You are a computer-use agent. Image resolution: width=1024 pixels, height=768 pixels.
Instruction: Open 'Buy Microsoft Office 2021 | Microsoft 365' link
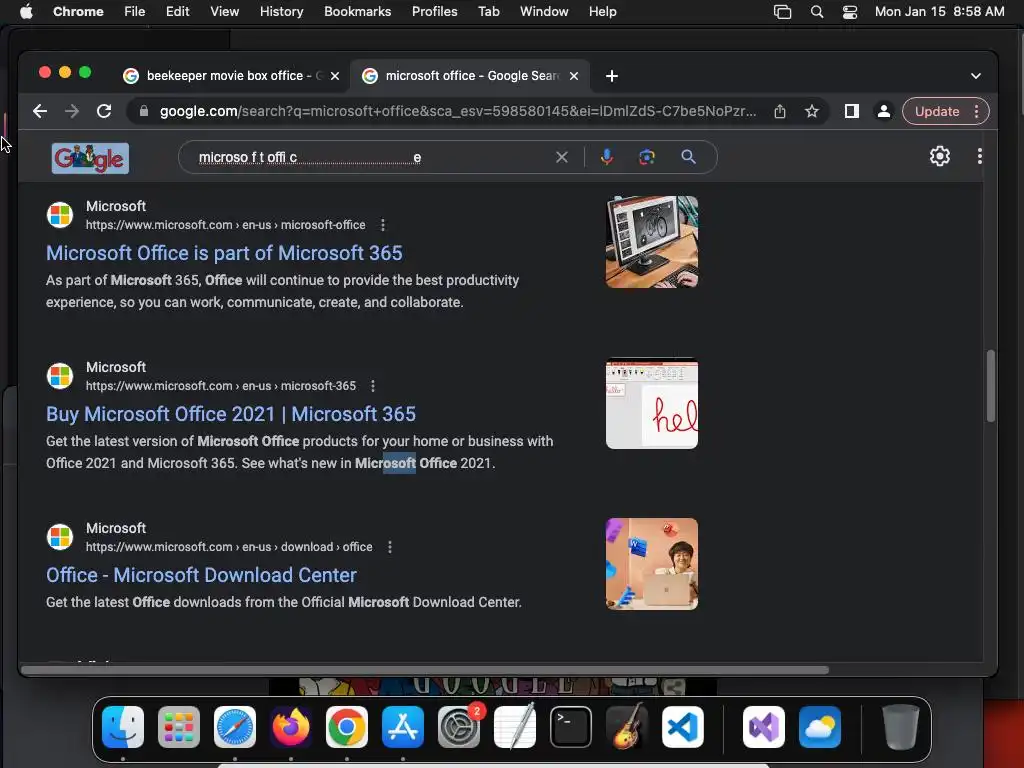pyautogui.click(x=231, y=414)
